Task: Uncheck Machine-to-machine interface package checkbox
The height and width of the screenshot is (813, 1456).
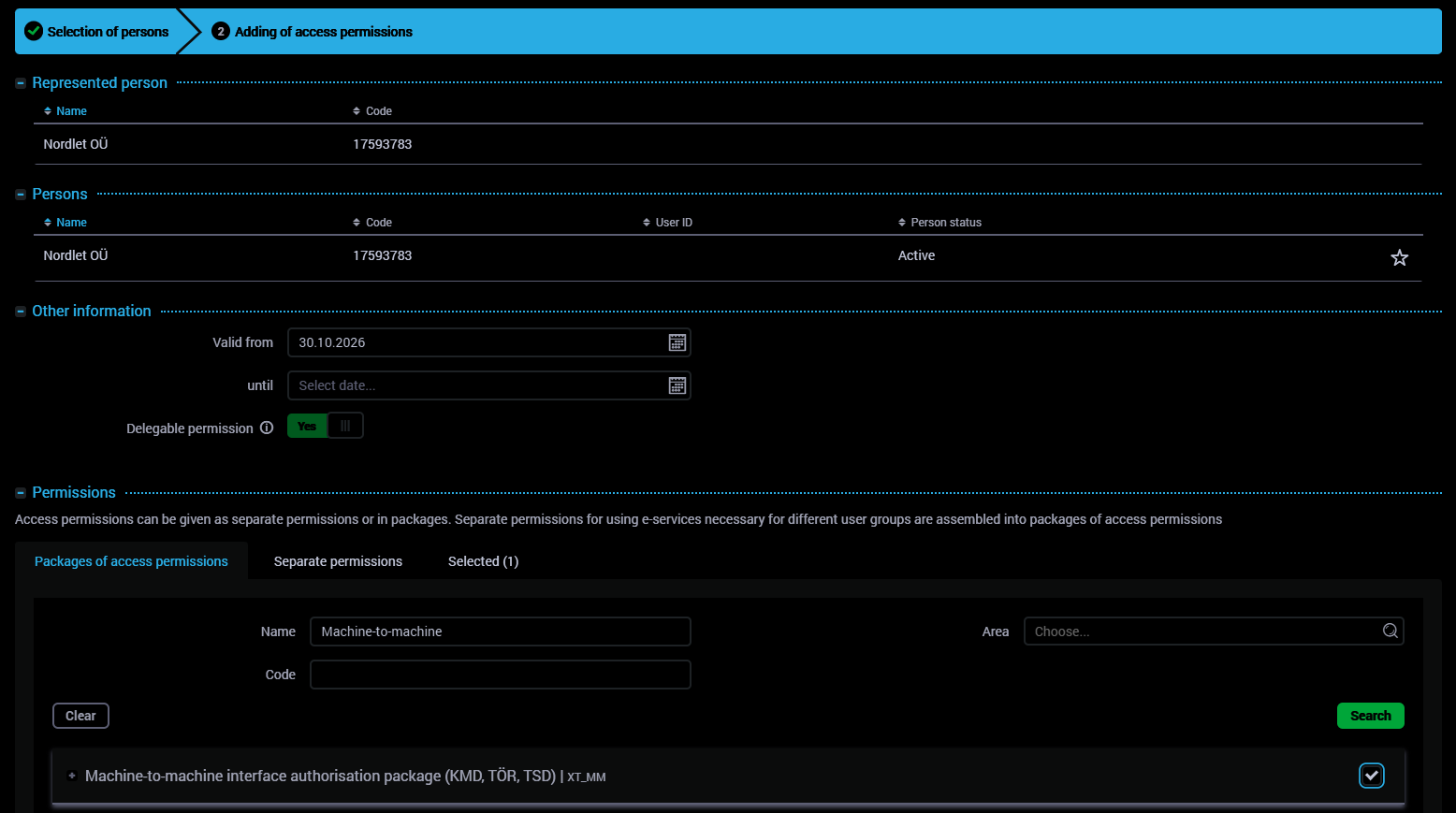Action: click(x=1372, y=775)
